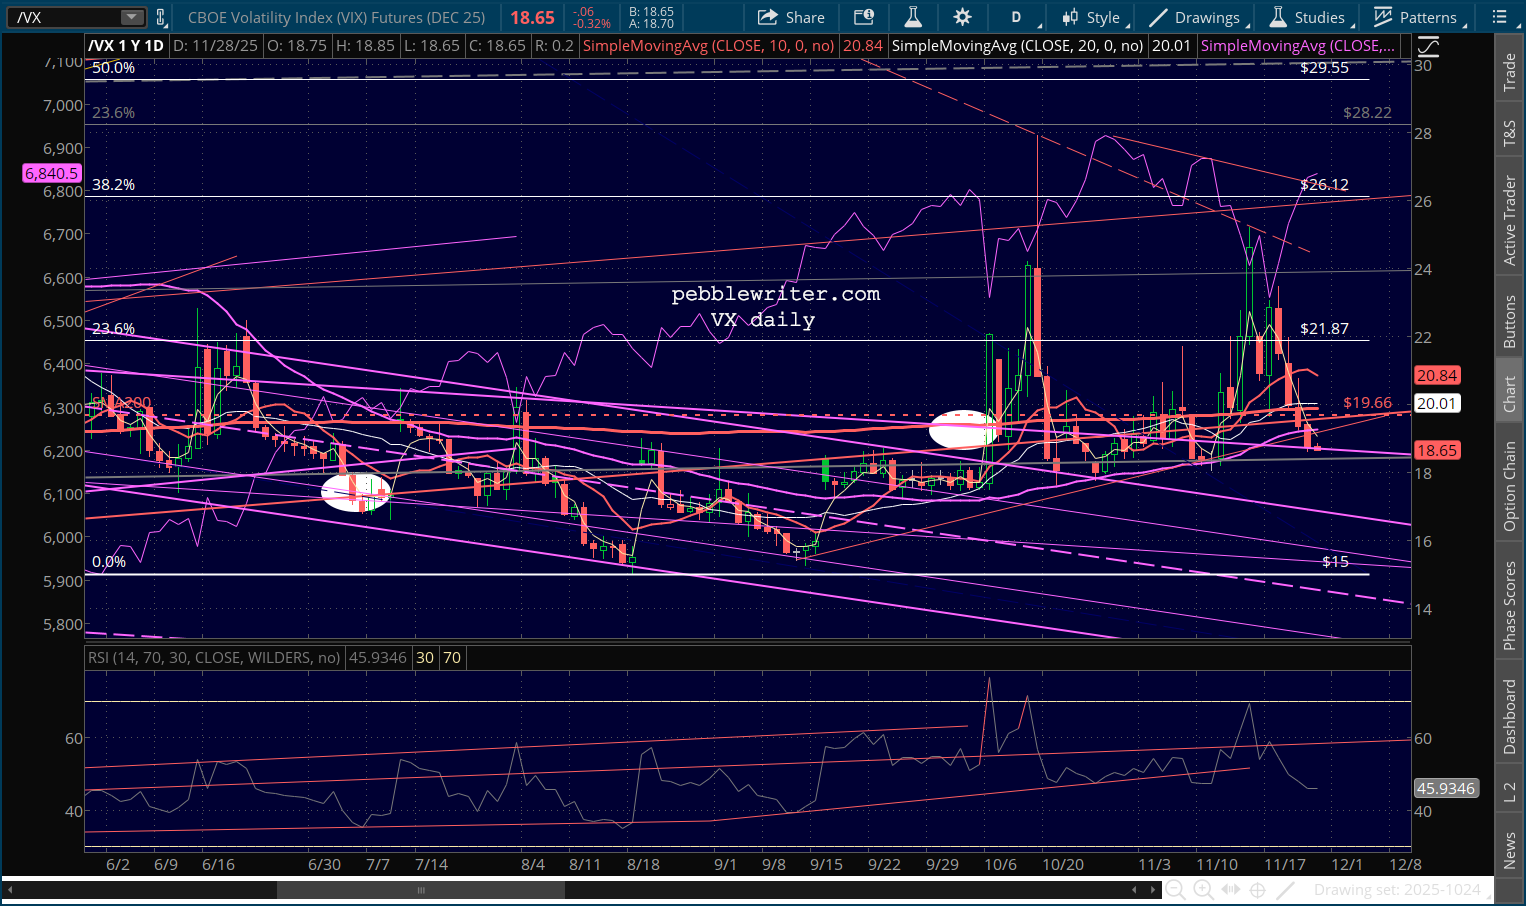The height and width of the screenshot is (906, 1526).
Task: Open the list menu icon at top right
Action: (1499, 17)
